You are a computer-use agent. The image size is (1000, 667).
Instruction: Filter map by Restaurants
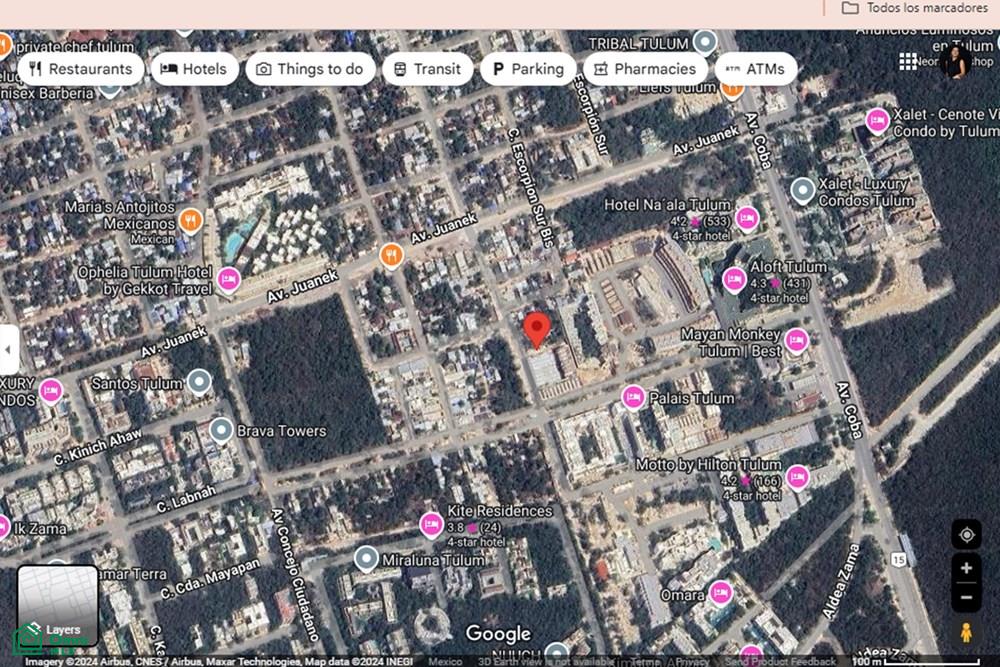81,69
